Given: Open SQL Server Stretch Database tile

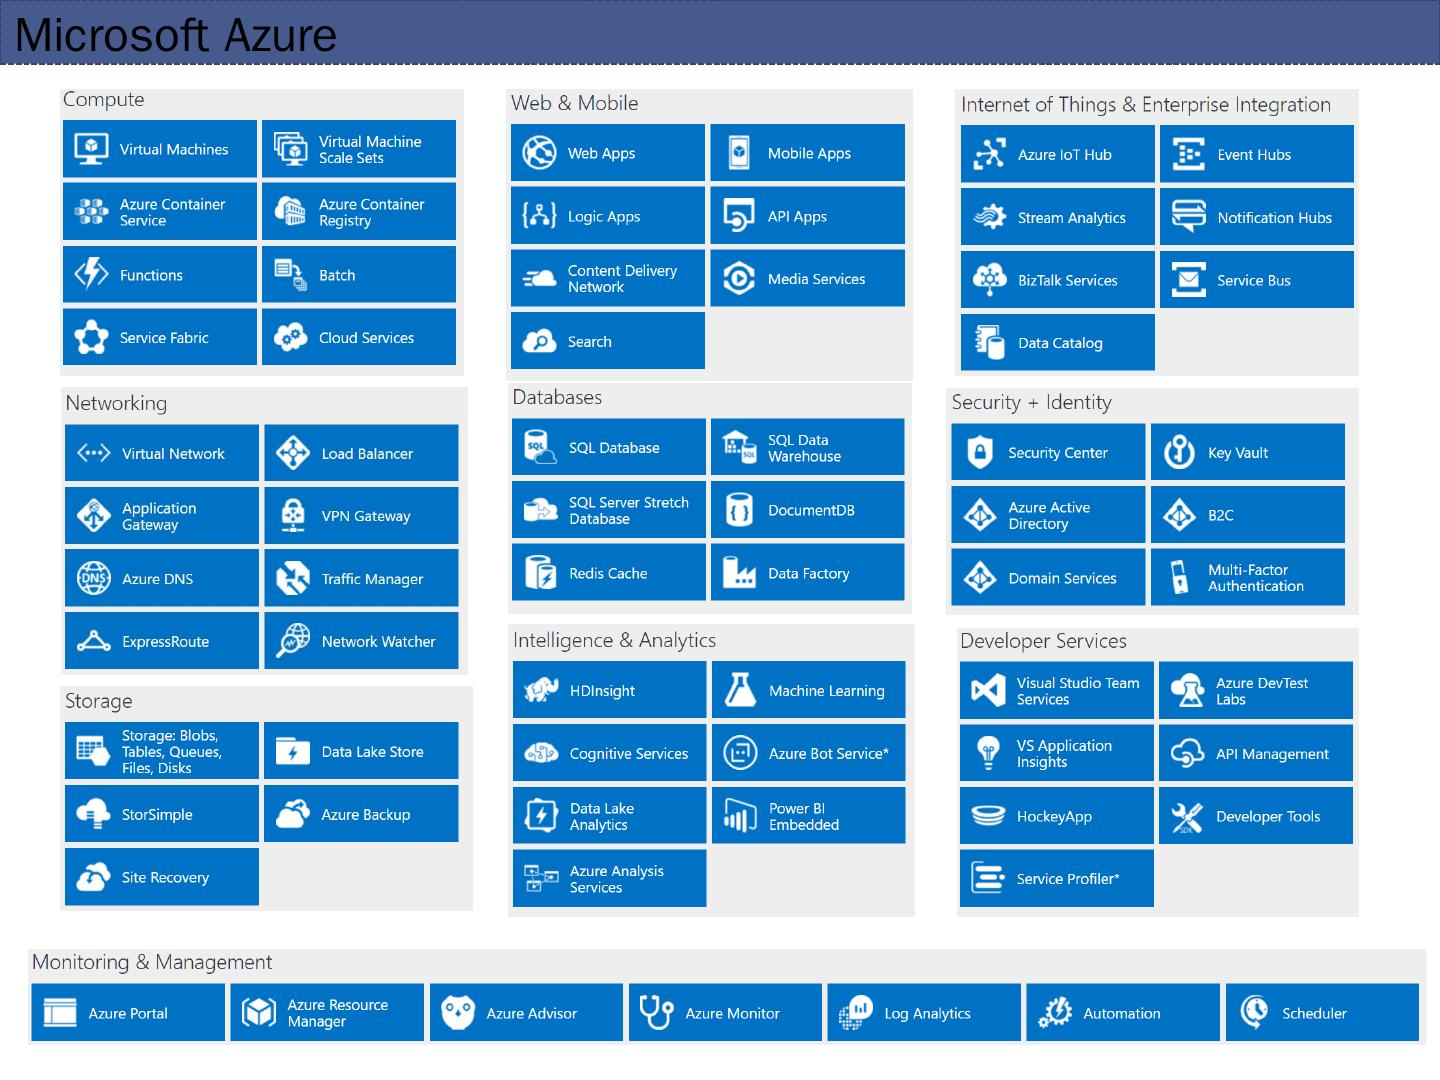Looking at the screenshot, I should tap(609, 510).
